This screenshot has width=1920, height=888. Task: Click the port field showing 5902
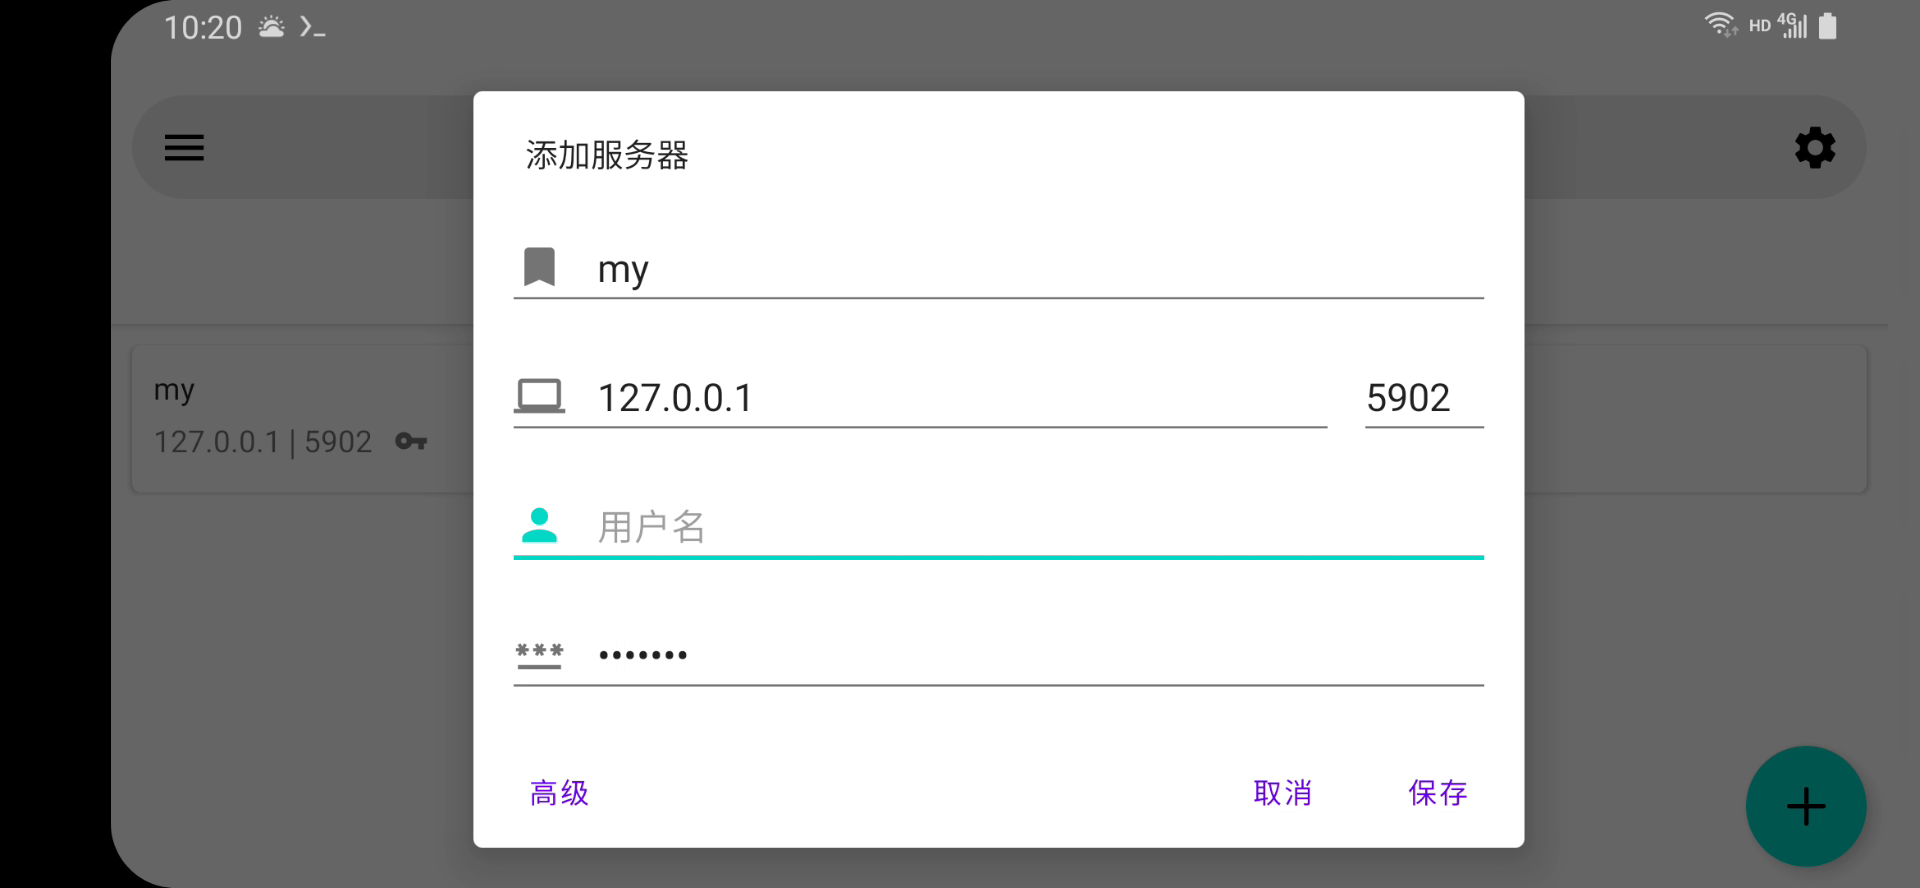1423,398
